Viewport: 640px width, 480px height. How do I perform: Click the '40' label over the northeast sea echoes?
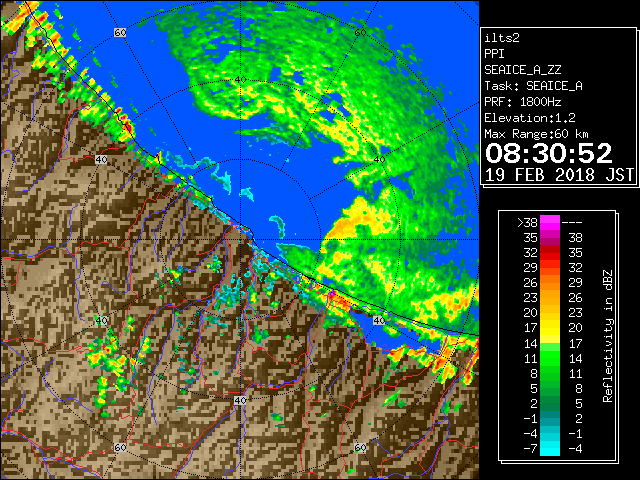(379, 160)
